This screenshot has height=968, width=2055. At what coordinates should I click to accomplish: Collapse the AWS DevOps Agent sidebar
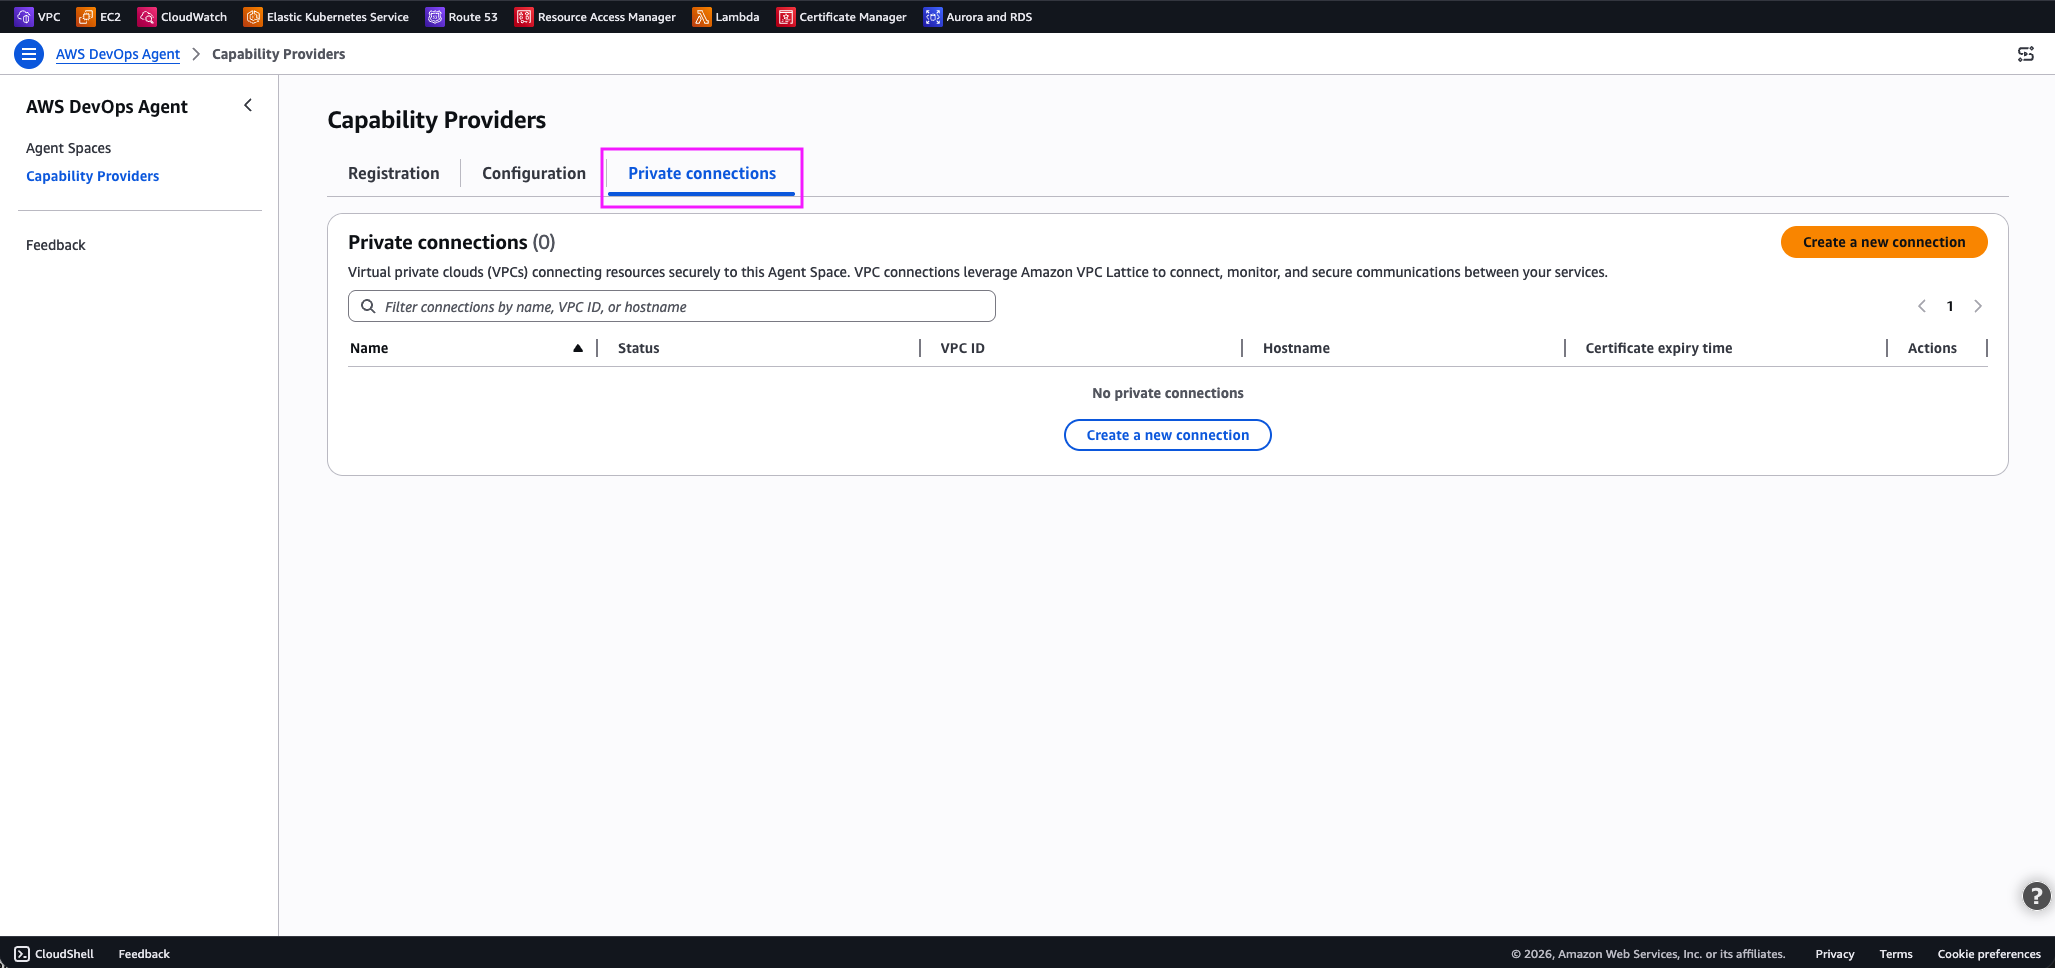248,105
